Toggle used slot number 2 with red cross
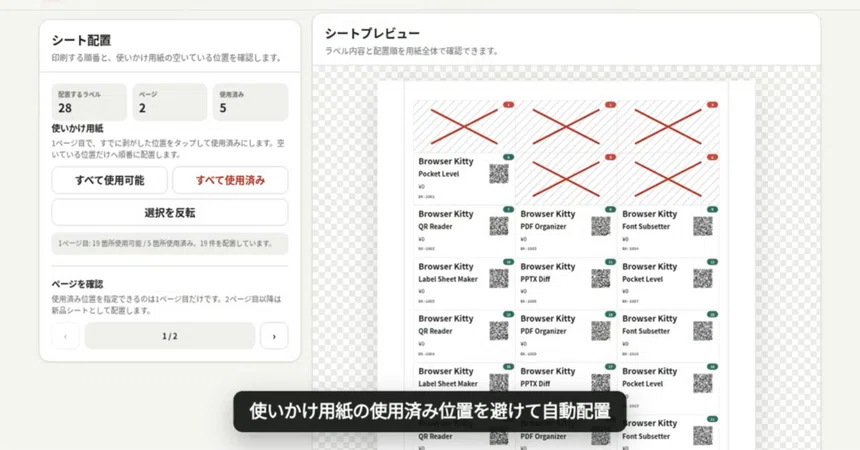Screen dimensions: 860x450 [566, 126]
